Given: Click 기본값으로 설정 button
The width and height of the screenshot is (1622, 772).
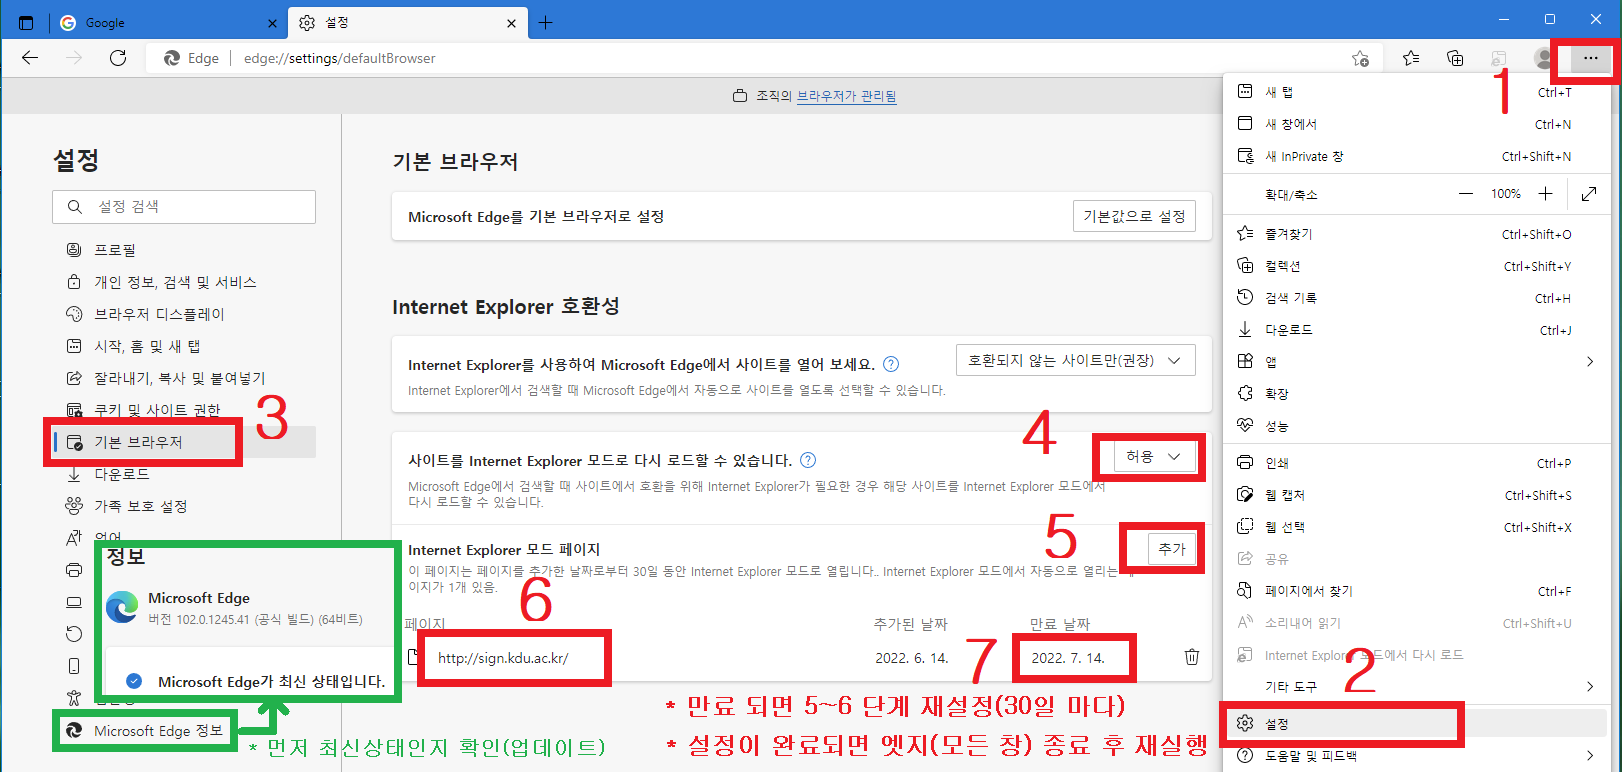Looking at the screenshot, I should [1134, 216].
